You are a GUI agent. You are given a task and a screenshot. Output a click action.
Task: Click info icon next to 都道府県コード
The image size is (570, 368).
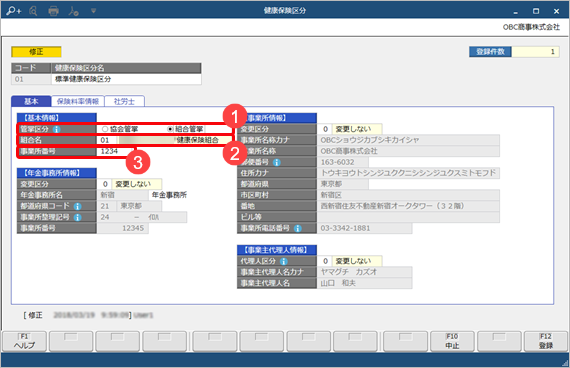point(77,206)
